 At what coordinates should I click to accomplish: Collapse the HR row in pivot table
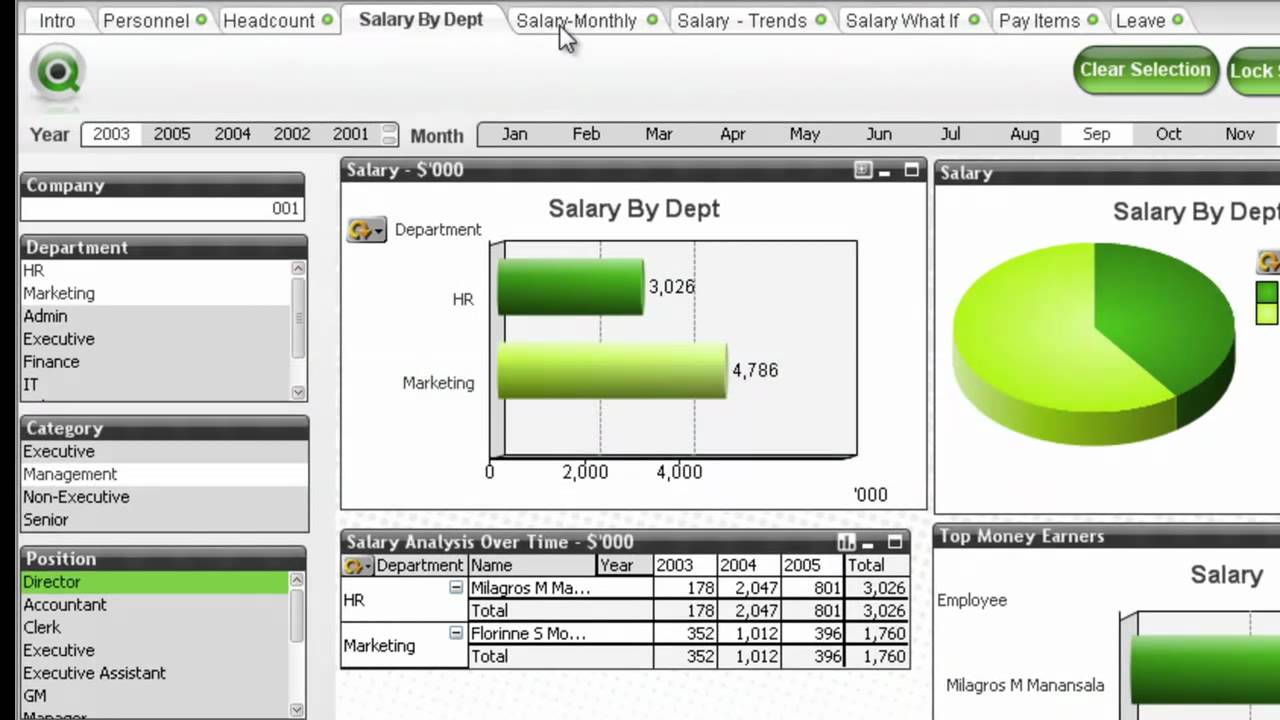[456, 588]
